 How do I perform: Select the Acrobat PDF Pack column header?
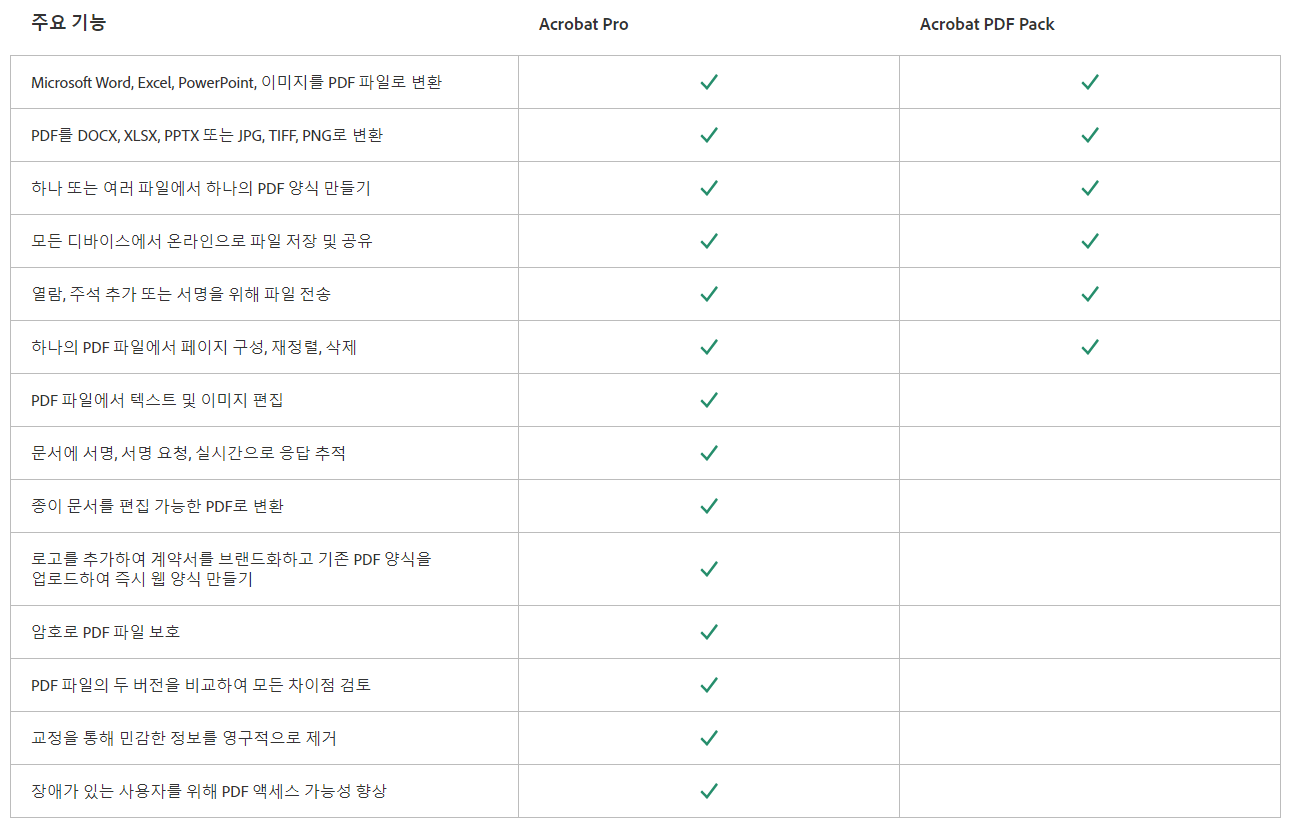987,24
